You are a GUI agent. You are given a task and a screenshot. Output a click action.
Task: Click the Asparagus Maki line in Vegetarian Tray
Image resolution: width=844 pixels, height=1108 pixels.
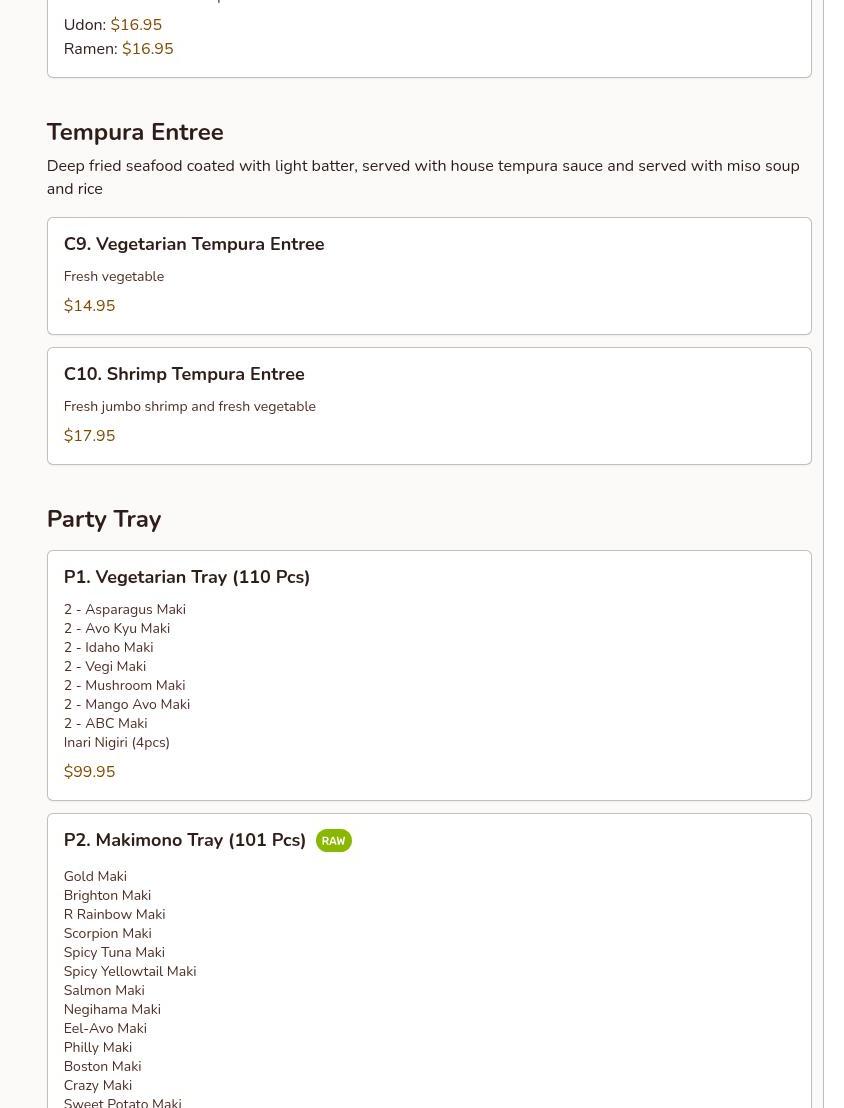[x=125, y=609]
